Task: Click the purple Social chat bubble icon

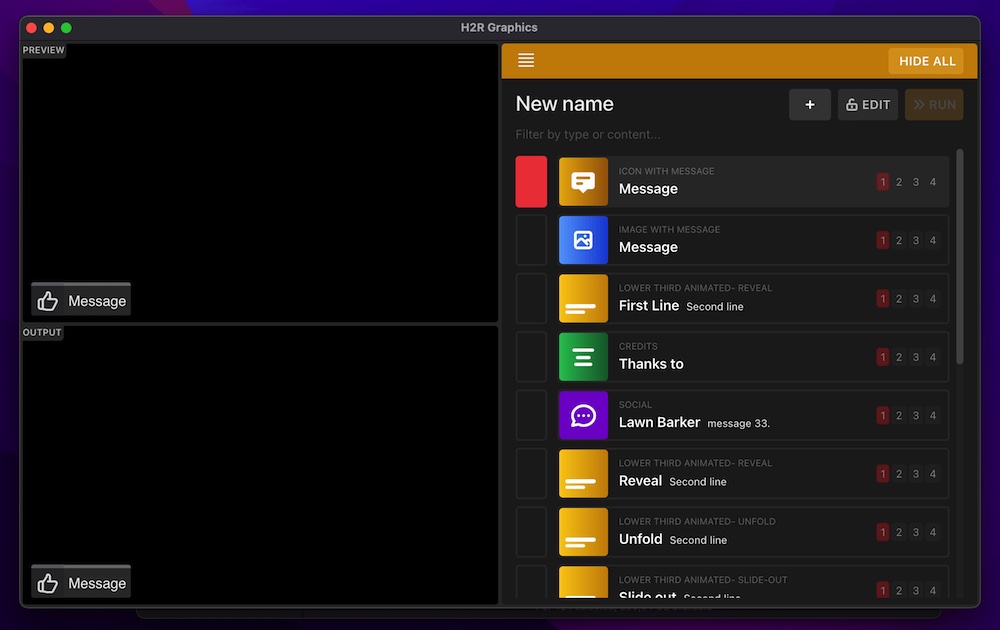Action: pyautogui.click(x=583, y=416)
